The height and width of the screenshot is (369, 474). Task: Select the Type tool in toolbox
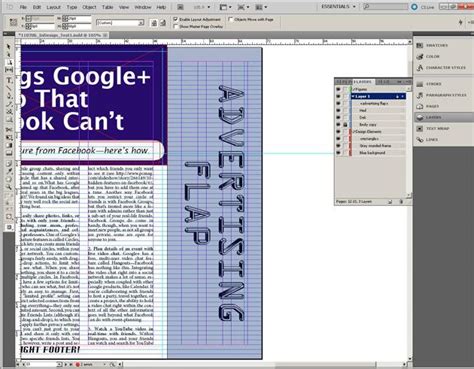click(9, 80)
